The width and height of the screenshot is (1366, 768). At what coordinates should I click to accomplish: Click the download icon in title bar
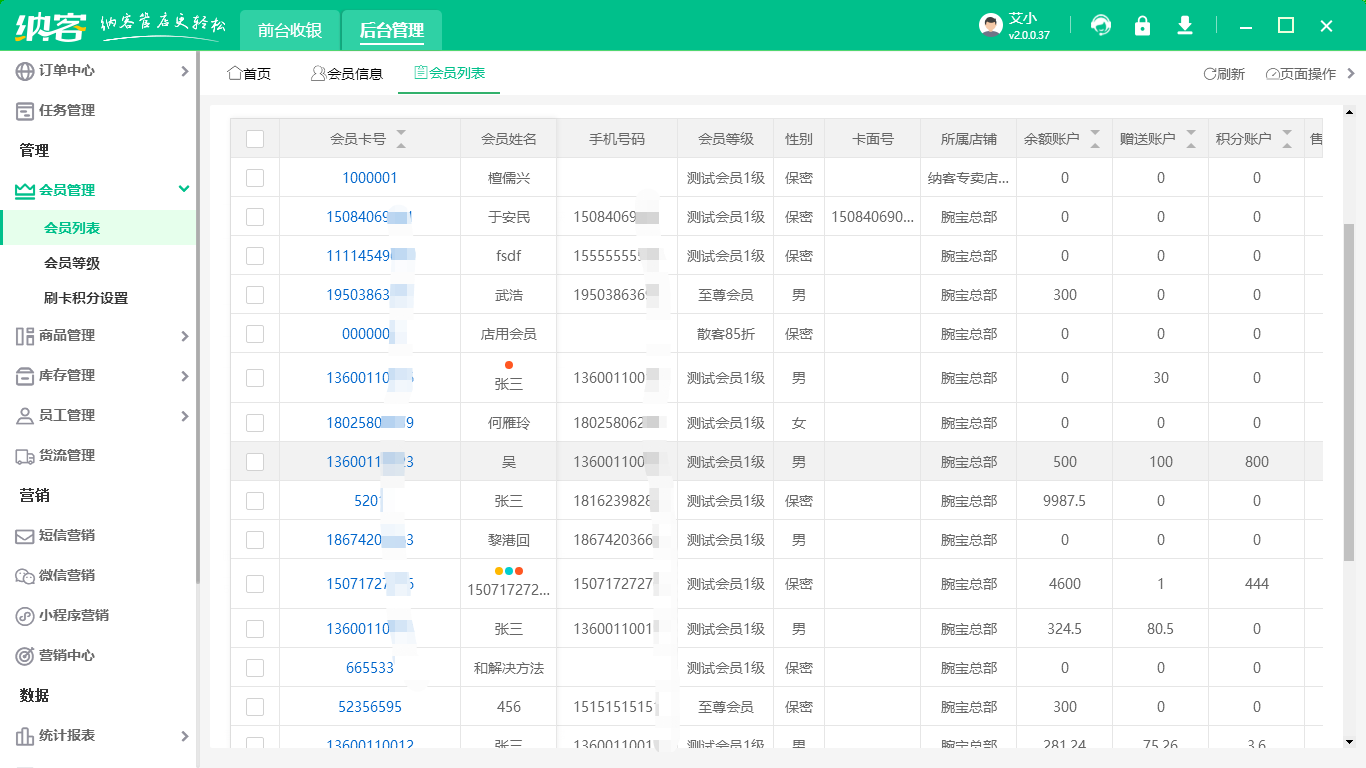[1185, 26]
